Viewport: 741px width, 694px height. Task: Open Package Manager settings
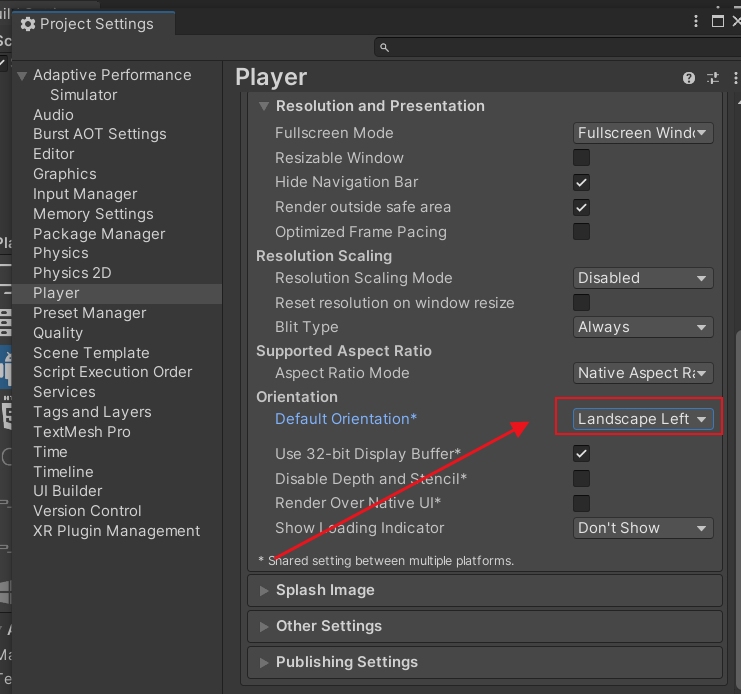pos(99,234)
